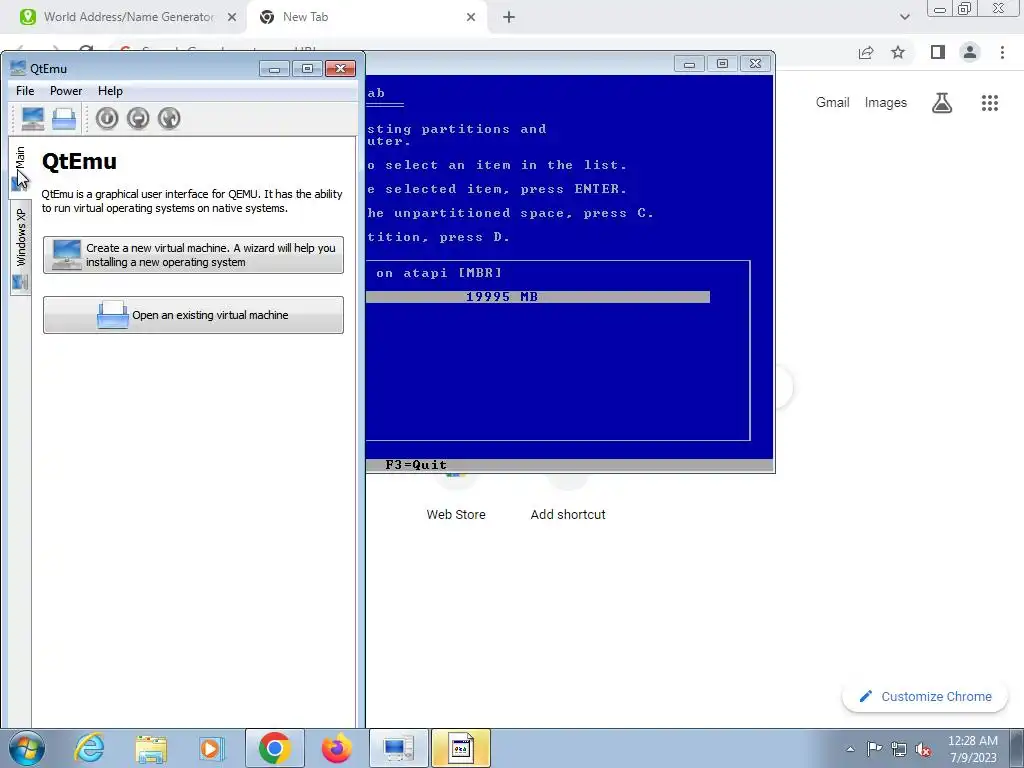The width and height of the screenshot is (1024, 768).
Task: Toggle the Chrome side panel icon
Action: (x=938, y=52)
